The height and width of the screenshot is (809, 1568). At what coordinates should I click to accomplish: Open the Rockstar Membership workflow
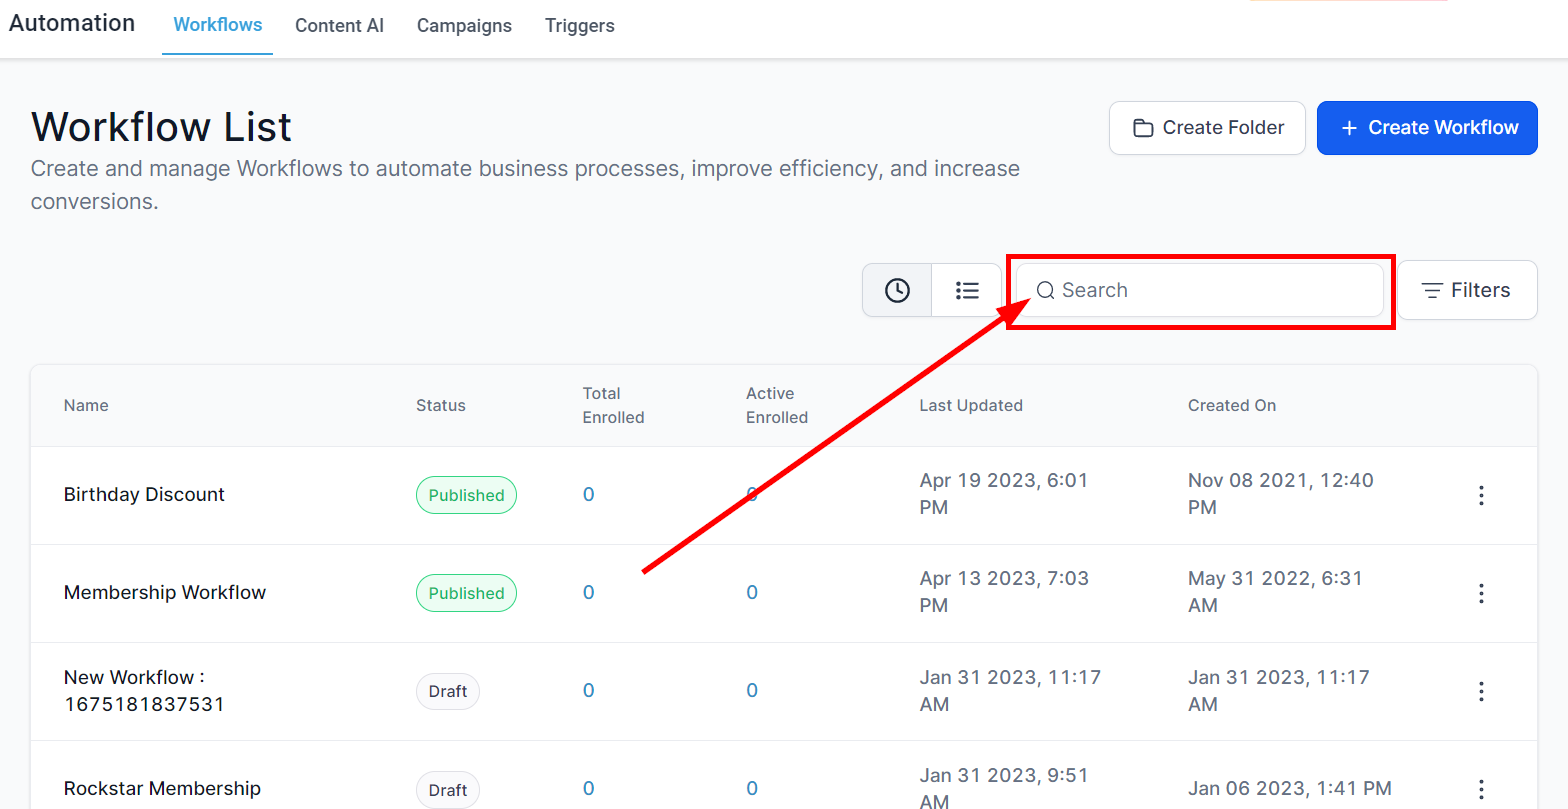tap(162, 788)
